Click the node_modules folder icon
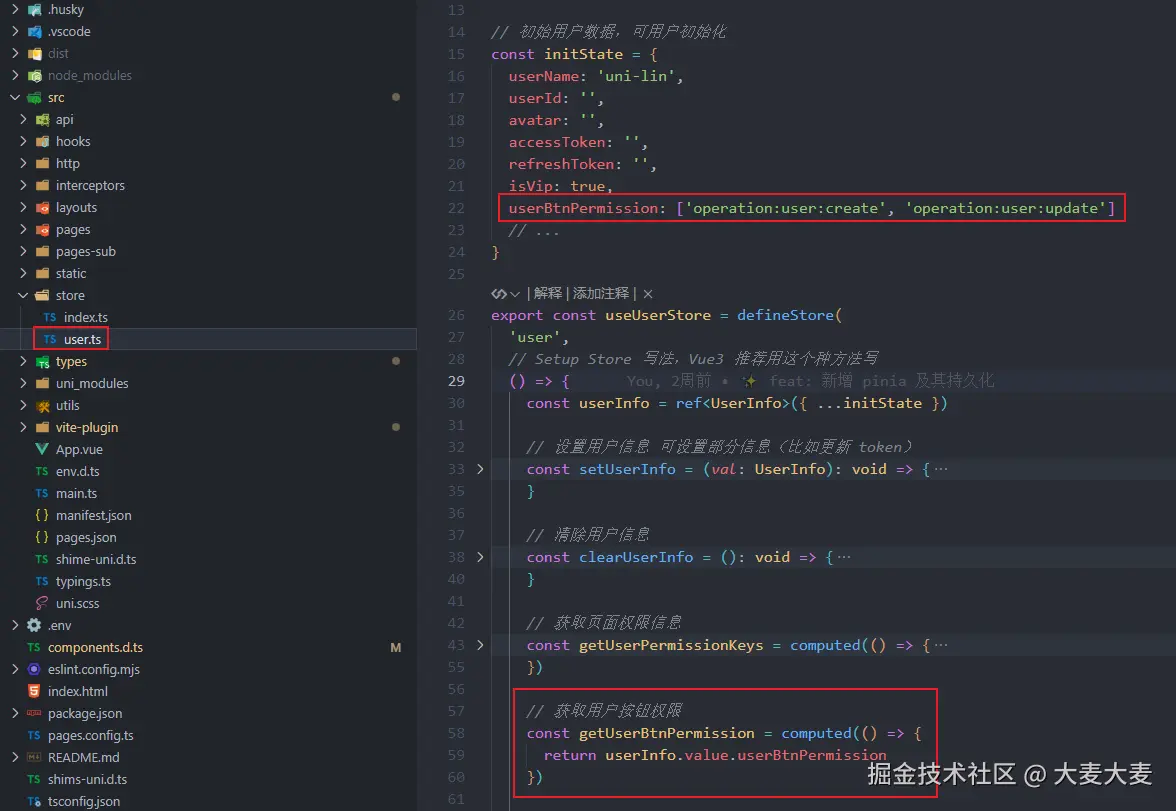The image size is (1176, 811). (x=34, y=76)
